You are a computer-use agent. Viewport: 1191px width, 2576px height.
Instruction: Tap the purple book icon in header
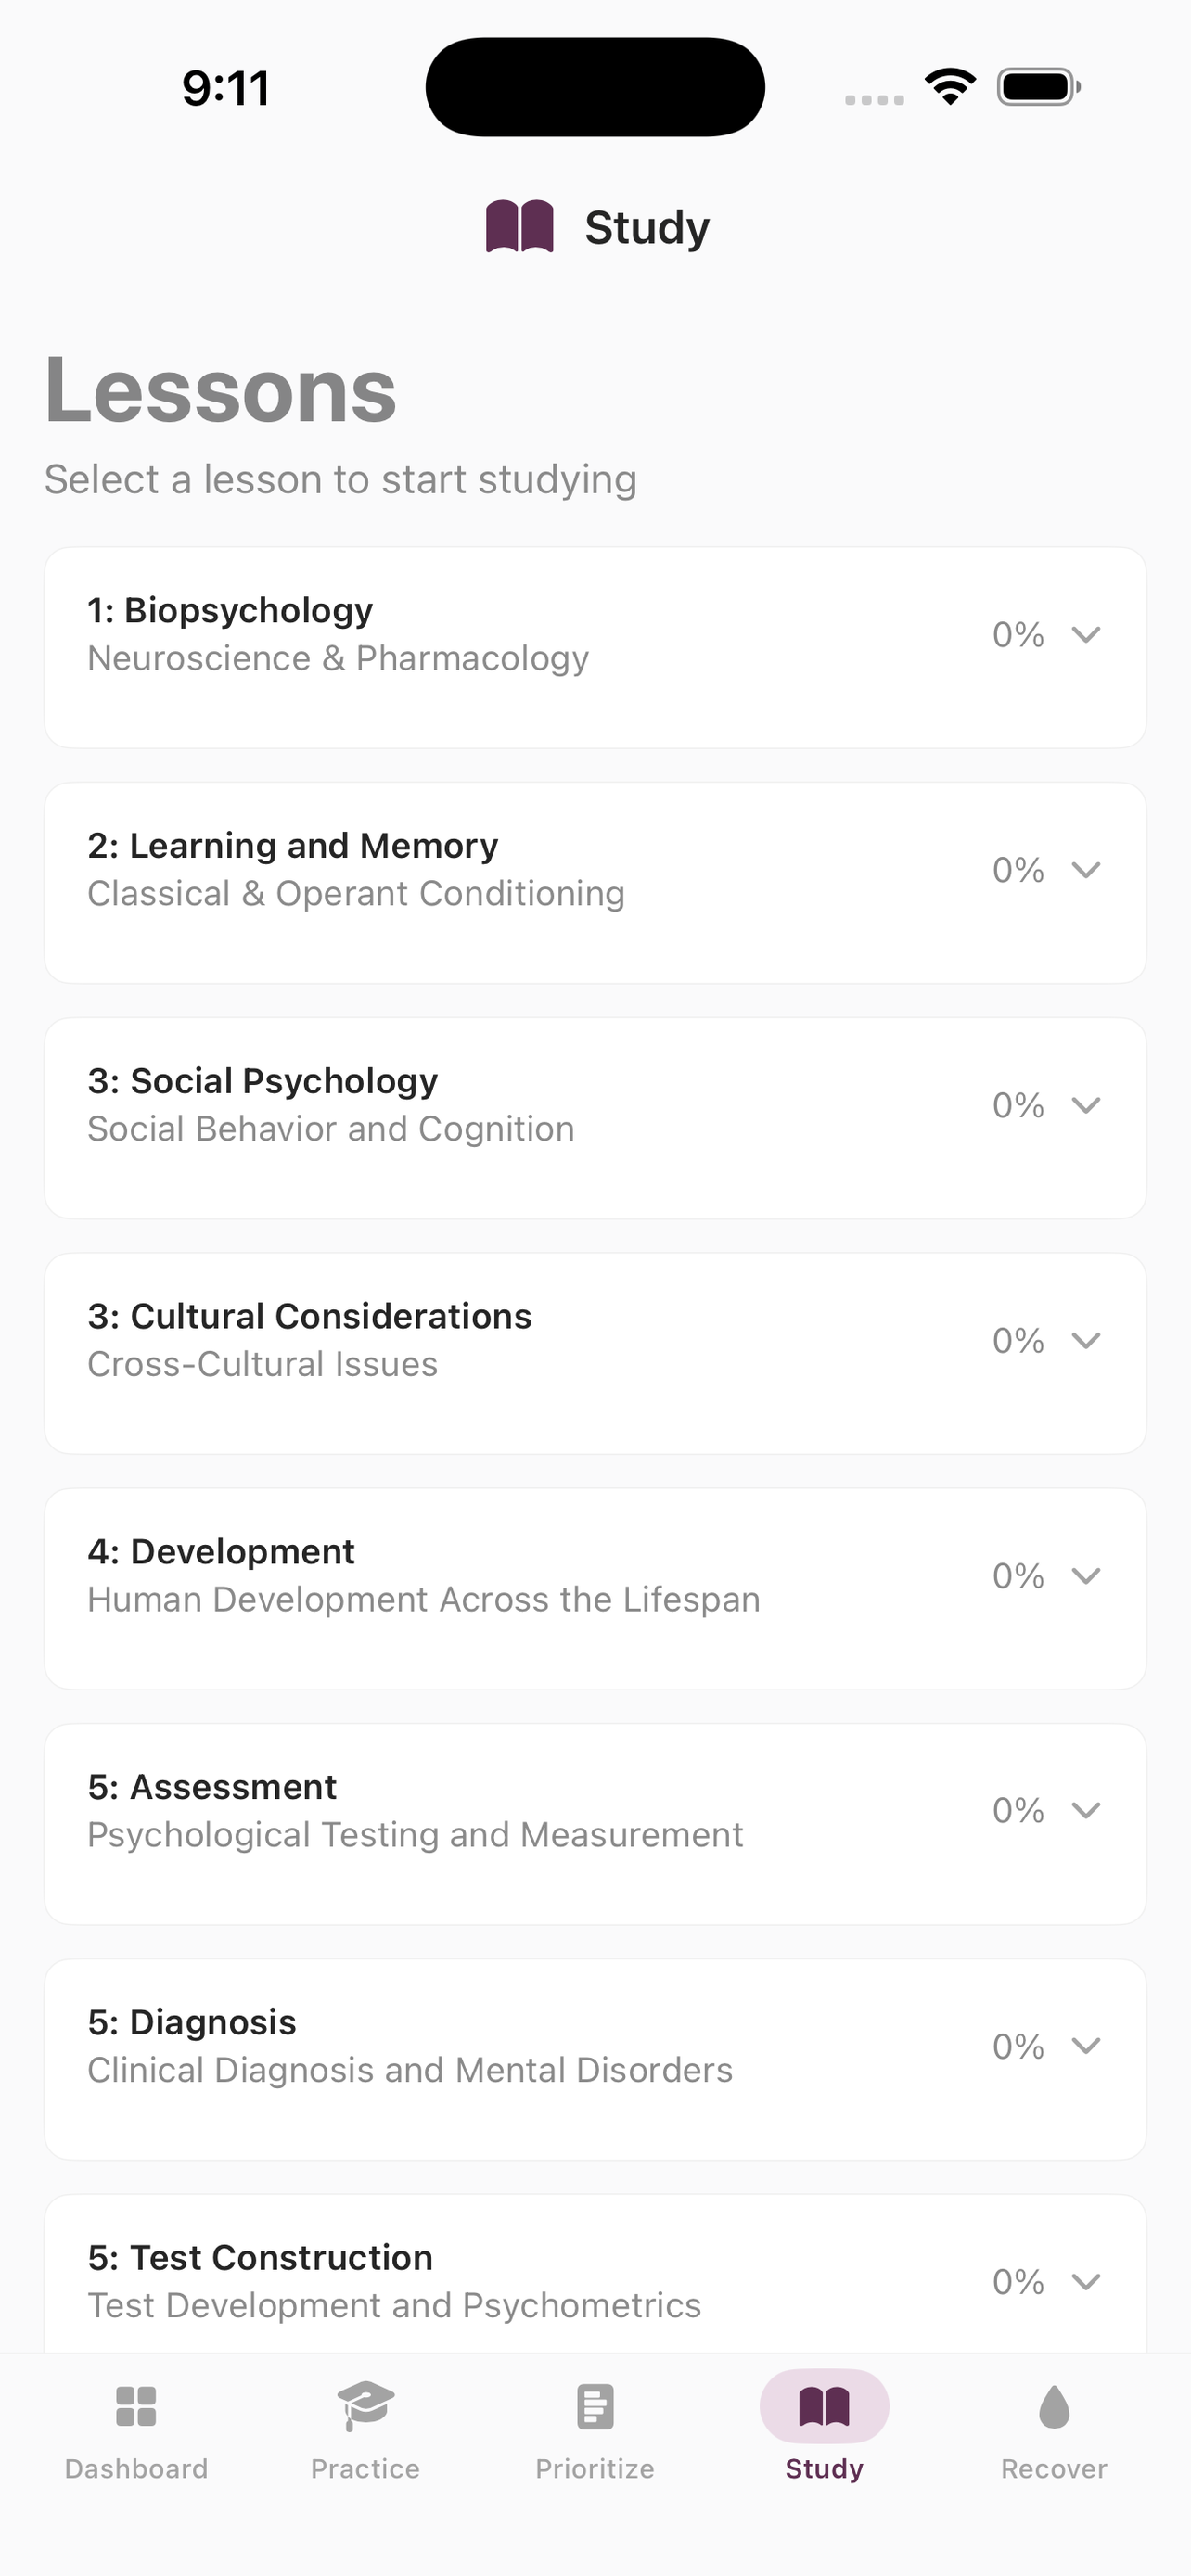tap(520, 226)
